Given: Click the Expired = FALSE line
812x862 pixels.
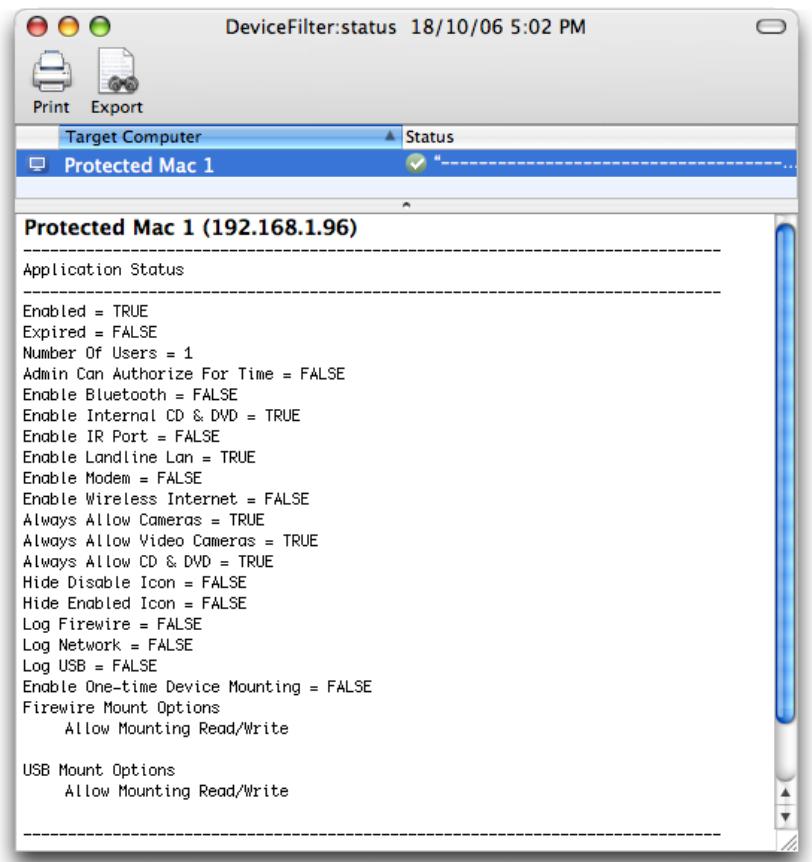Looking at the screenshot, I should (90, 332).
